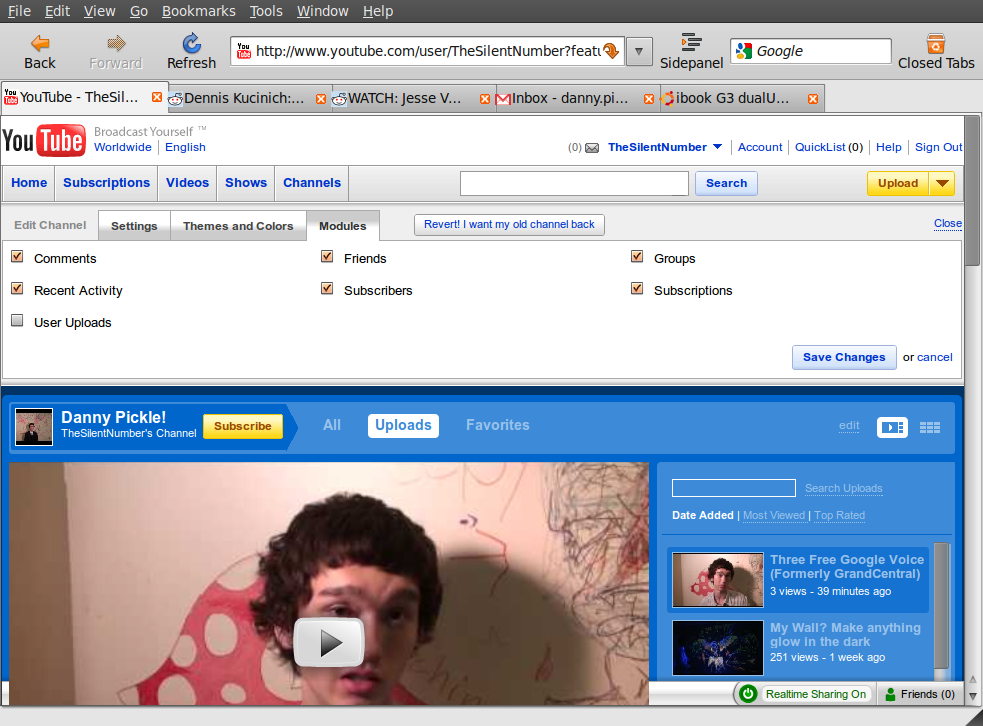Open My Wall? glow in the dark thumbnail
Image resolution: width=983 pixels, height=726 pixels.
point(718,648)
